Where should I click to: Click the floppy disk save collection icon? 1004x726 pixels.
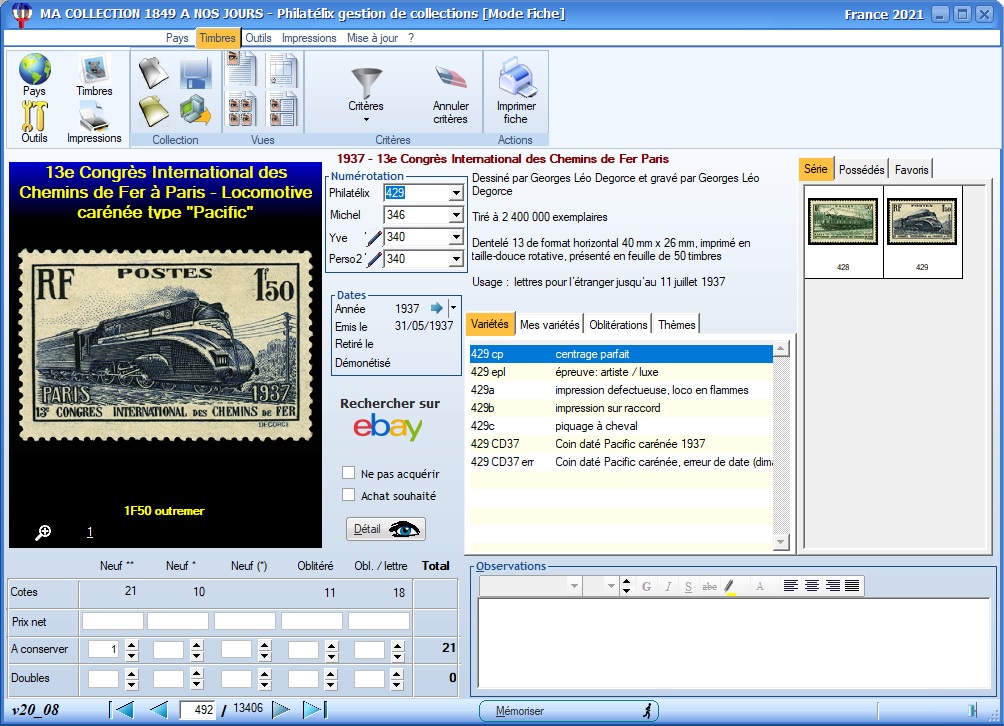pos(196,72)
